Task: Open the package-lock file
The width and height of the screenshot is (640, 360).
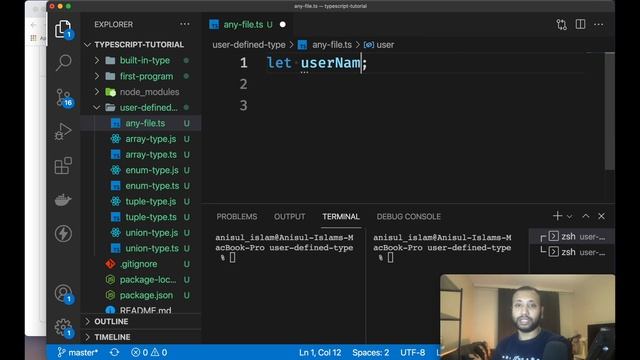Action: point(148,280)
